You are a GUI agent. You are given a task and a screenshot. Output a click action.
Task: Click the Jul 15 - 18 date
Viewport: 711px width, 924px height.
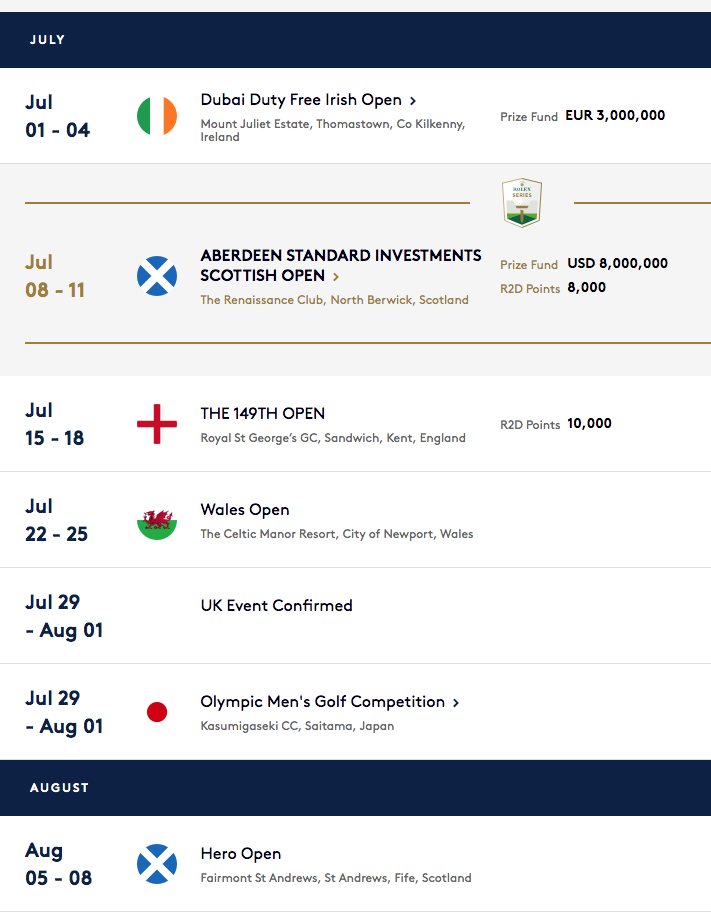click(54, 424)
